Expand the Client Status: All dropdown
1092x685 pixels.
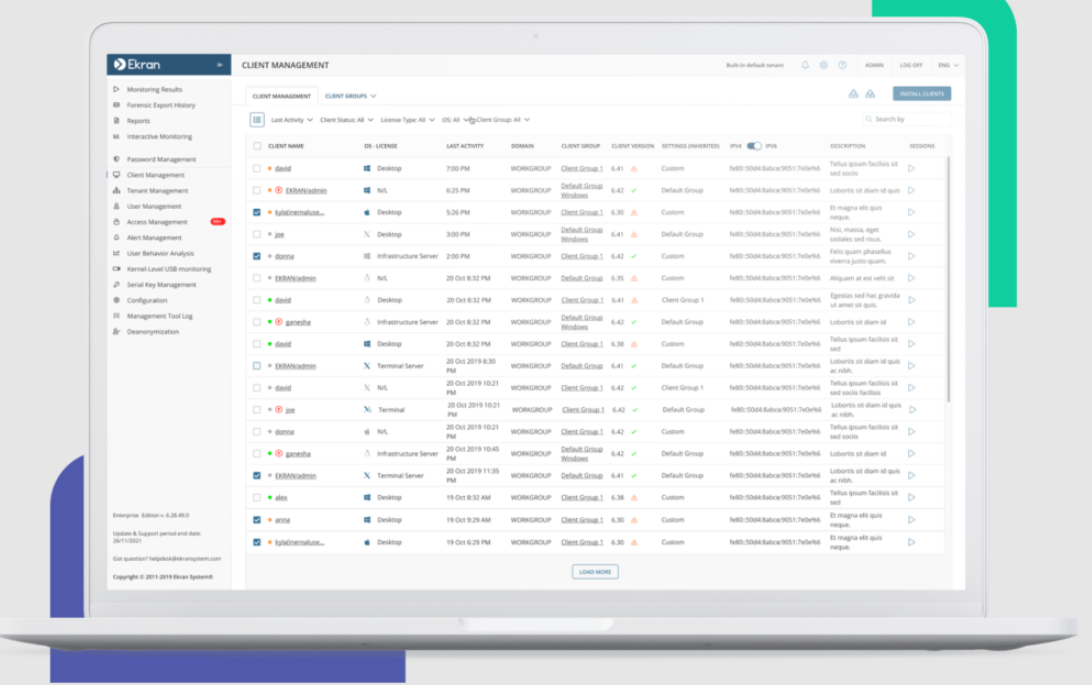[347, 120]
